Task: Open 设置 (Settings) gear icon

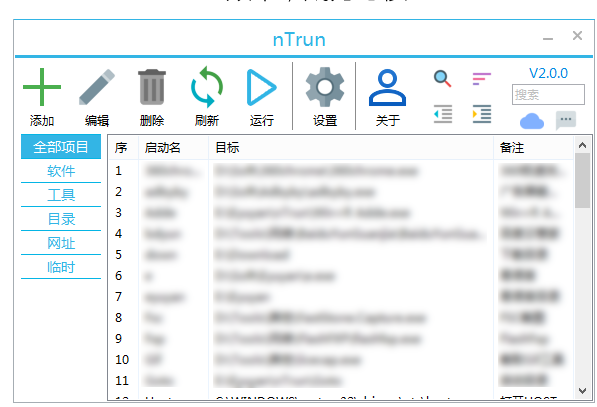Action: 325,87
